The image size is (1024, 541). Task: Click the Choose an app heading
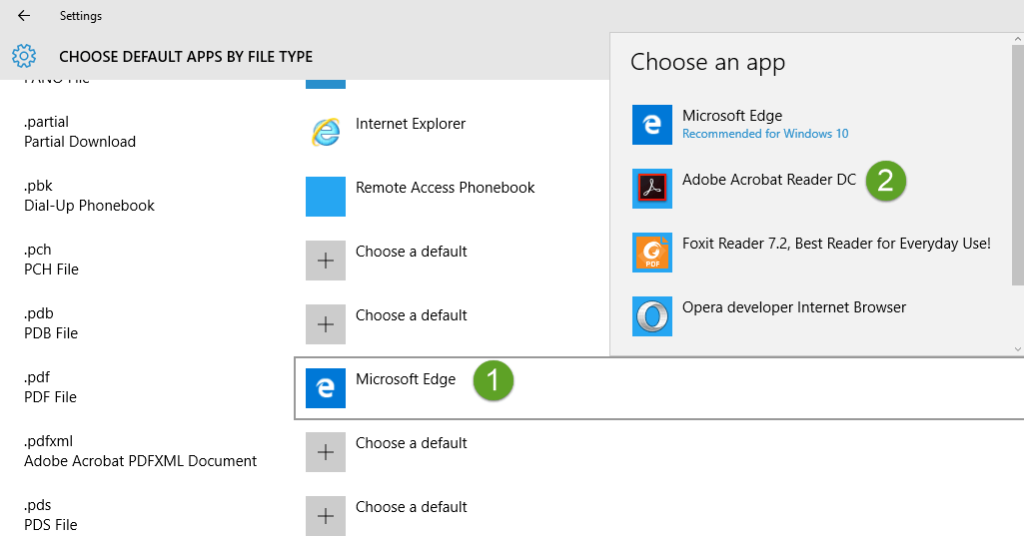tap(707, 63)
